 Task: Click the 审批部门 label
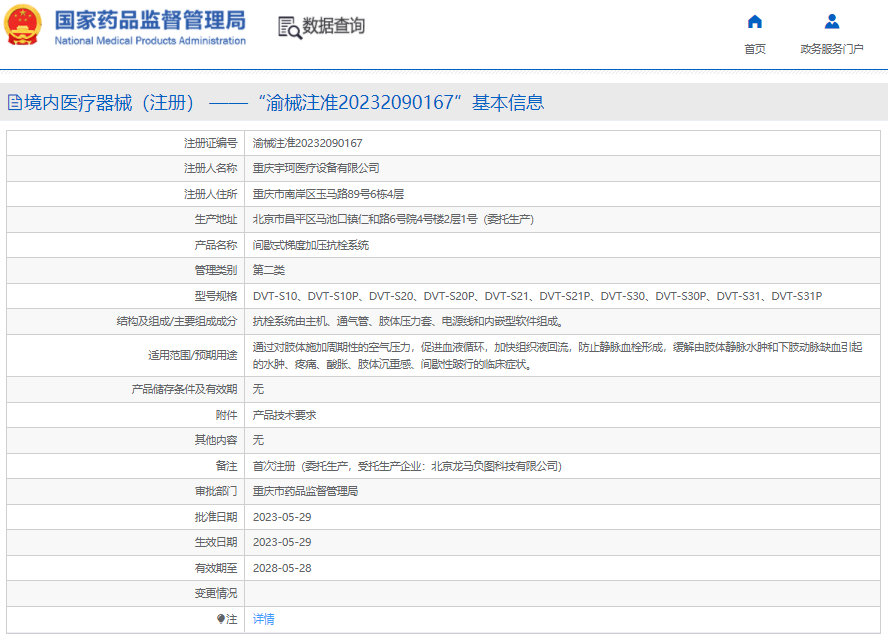coord(216,491)
